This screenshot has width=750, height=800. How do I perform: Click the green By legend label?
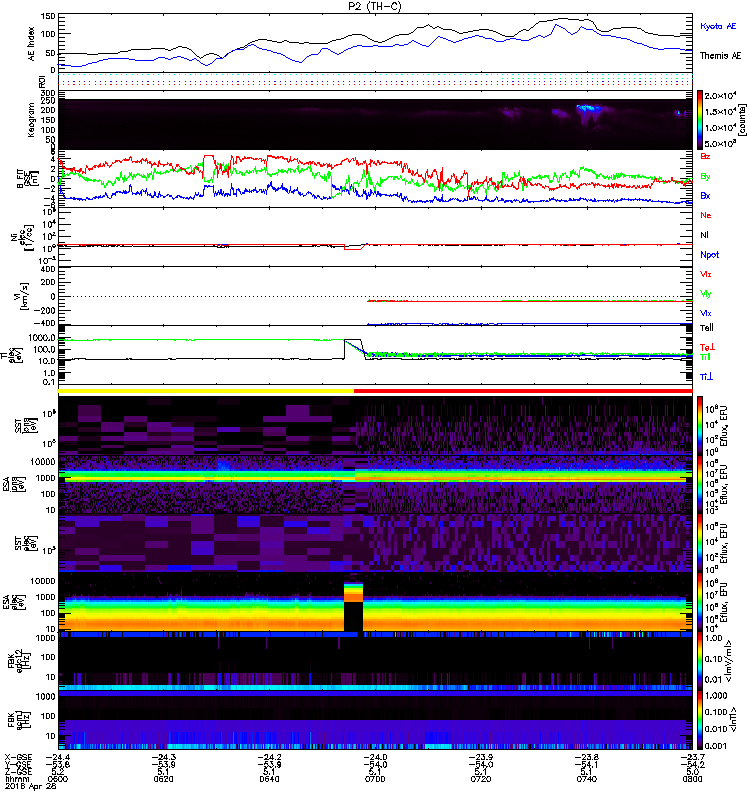click(x=705, y=176)
